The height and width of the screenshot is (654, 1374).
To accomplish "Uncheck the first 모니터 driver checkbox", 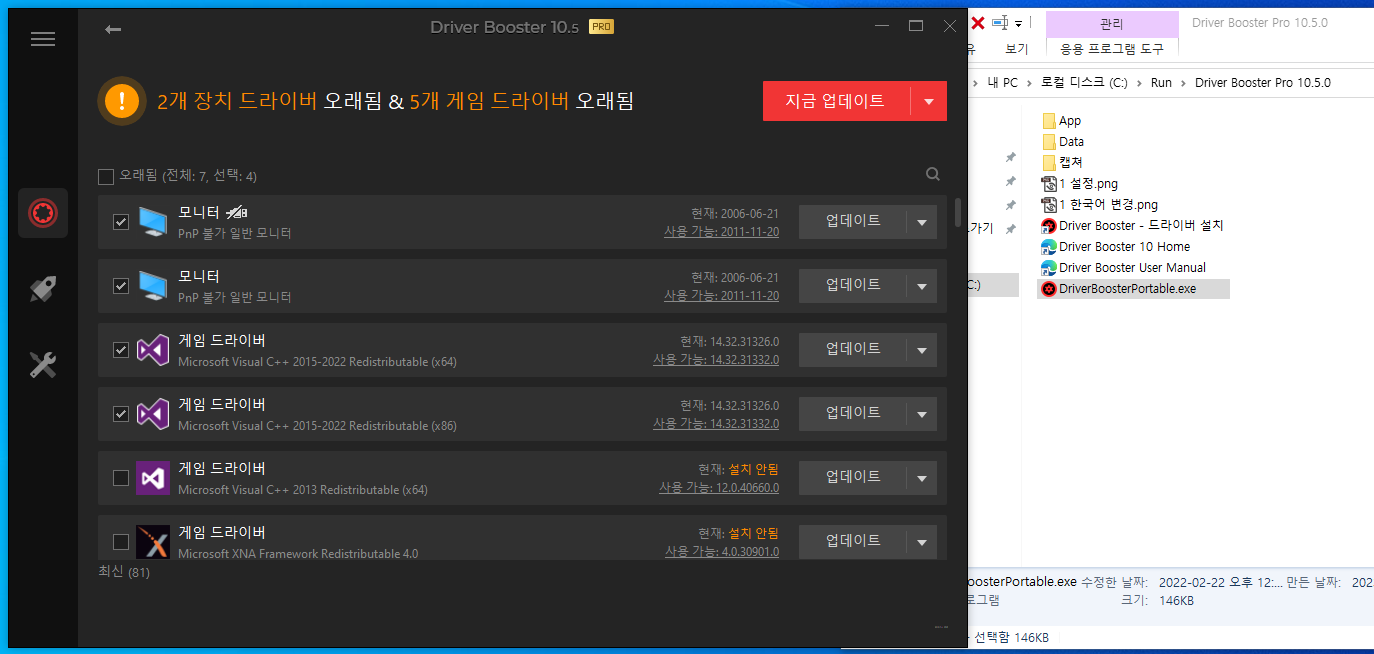I will [121, 222].
